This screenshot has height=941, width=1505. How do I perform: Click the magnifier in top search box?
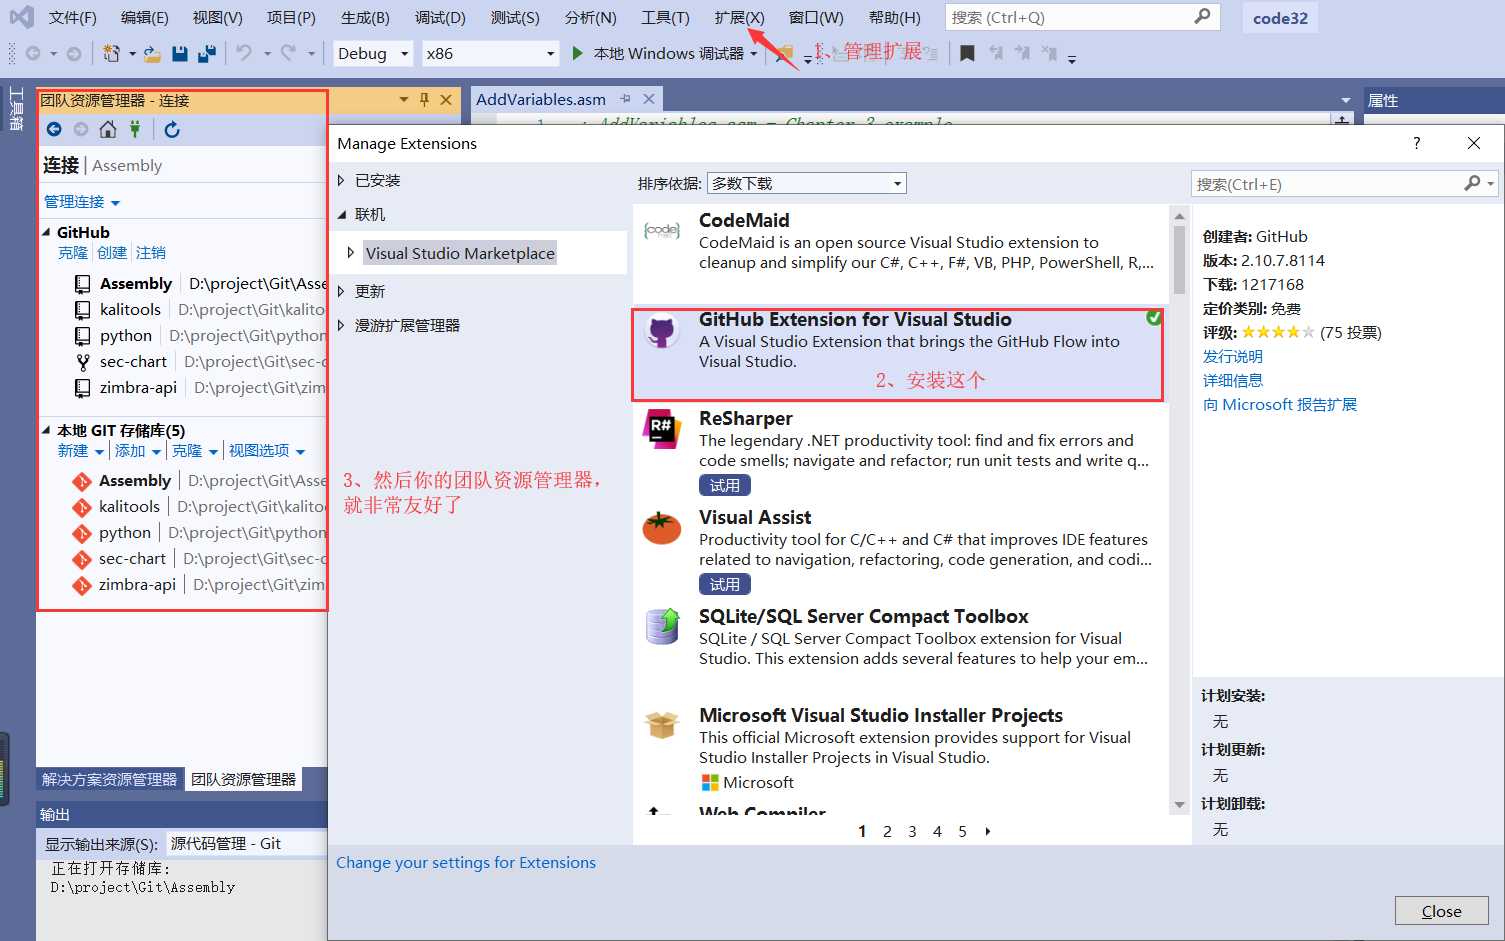click(1202, 16)
